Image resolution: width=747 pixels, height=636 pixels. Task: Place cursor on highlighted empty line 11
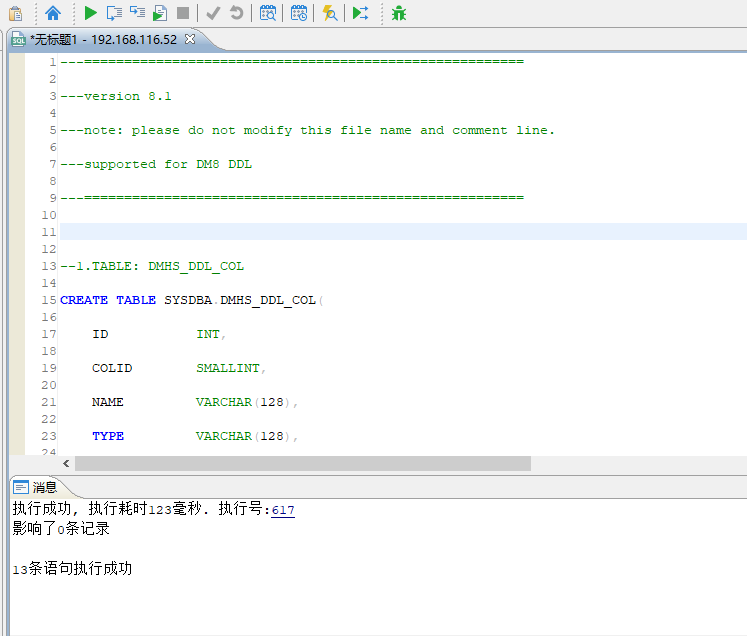[x=403, y=232]
